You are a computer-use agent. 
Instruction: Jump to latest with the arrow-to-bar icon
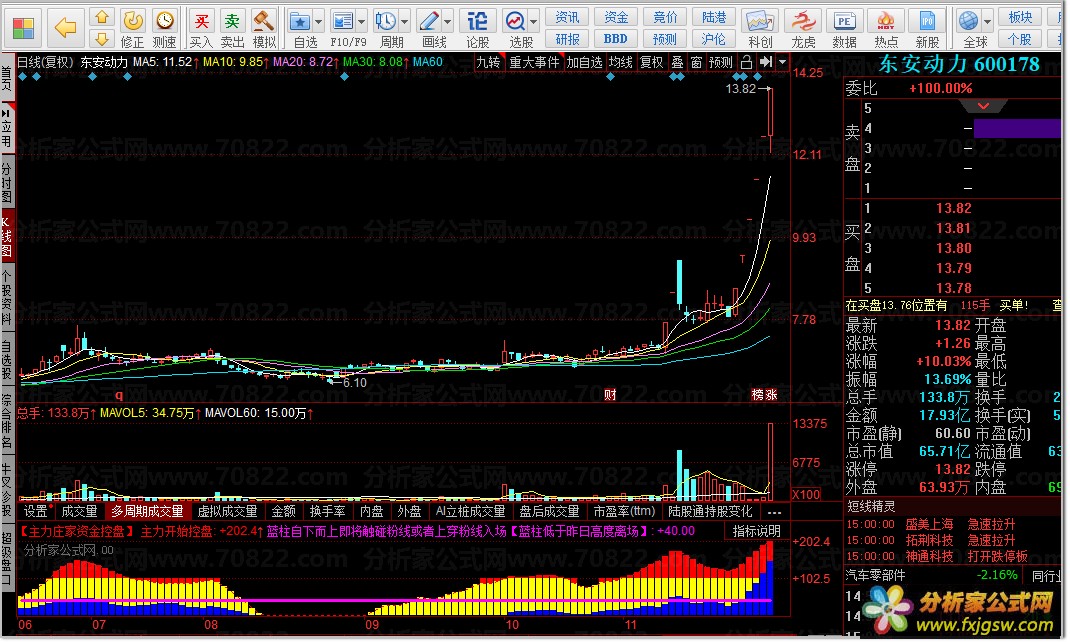pos(766,63)
